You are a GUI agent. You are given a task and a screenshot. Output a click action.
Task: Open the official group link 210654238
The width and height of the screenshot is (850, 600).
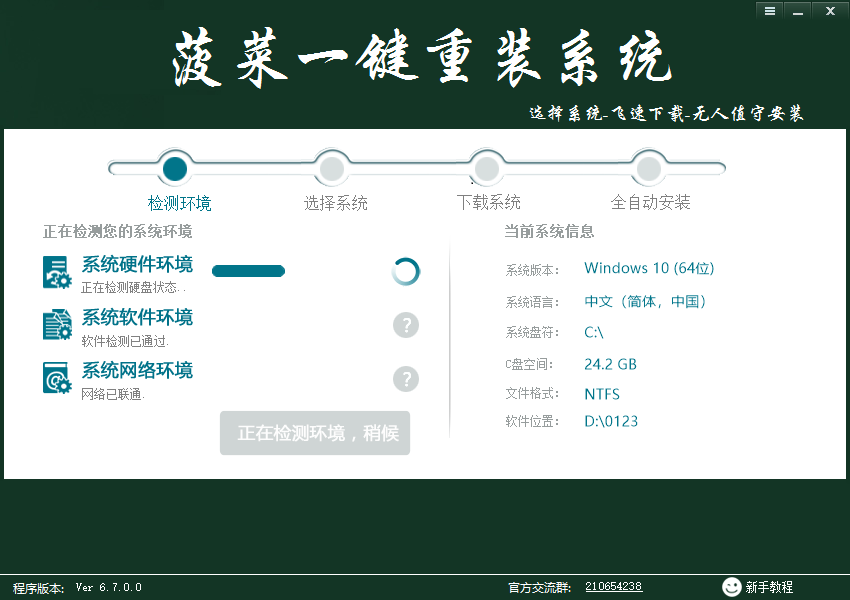click(614, 586)
